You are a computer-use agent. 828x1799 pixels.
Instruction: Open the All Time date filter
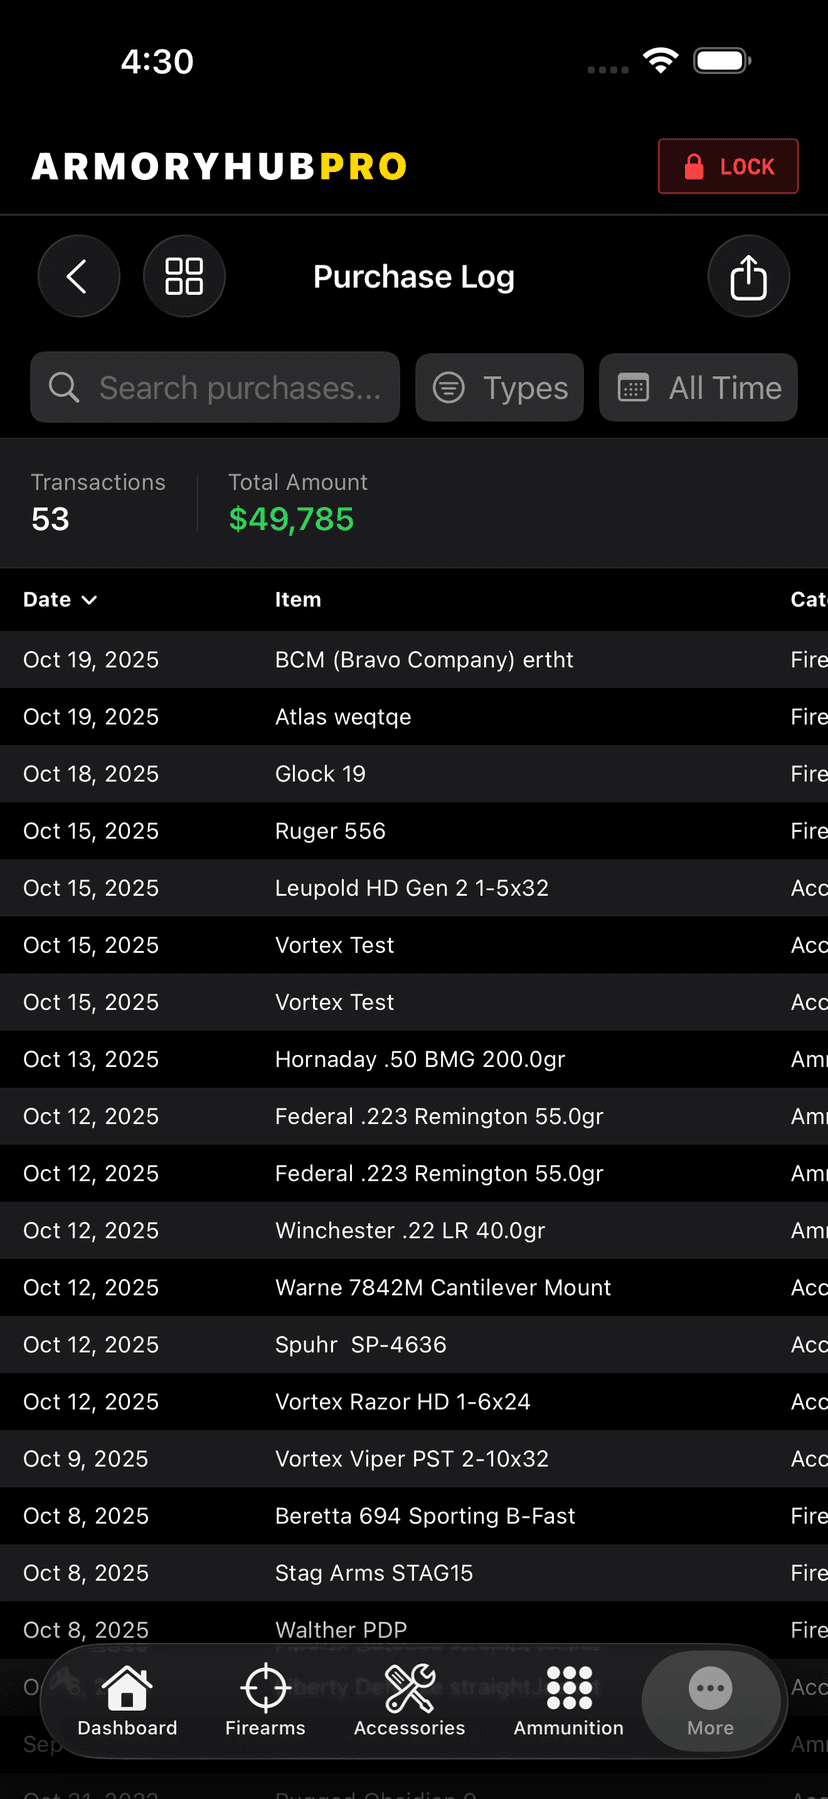(698, 388)
